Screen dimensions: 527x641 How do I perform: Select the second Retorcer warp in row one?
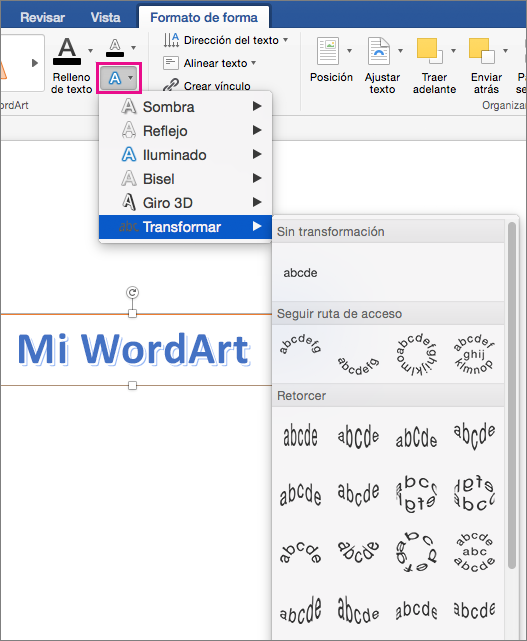pyautogui.click(x=358, y=436)
